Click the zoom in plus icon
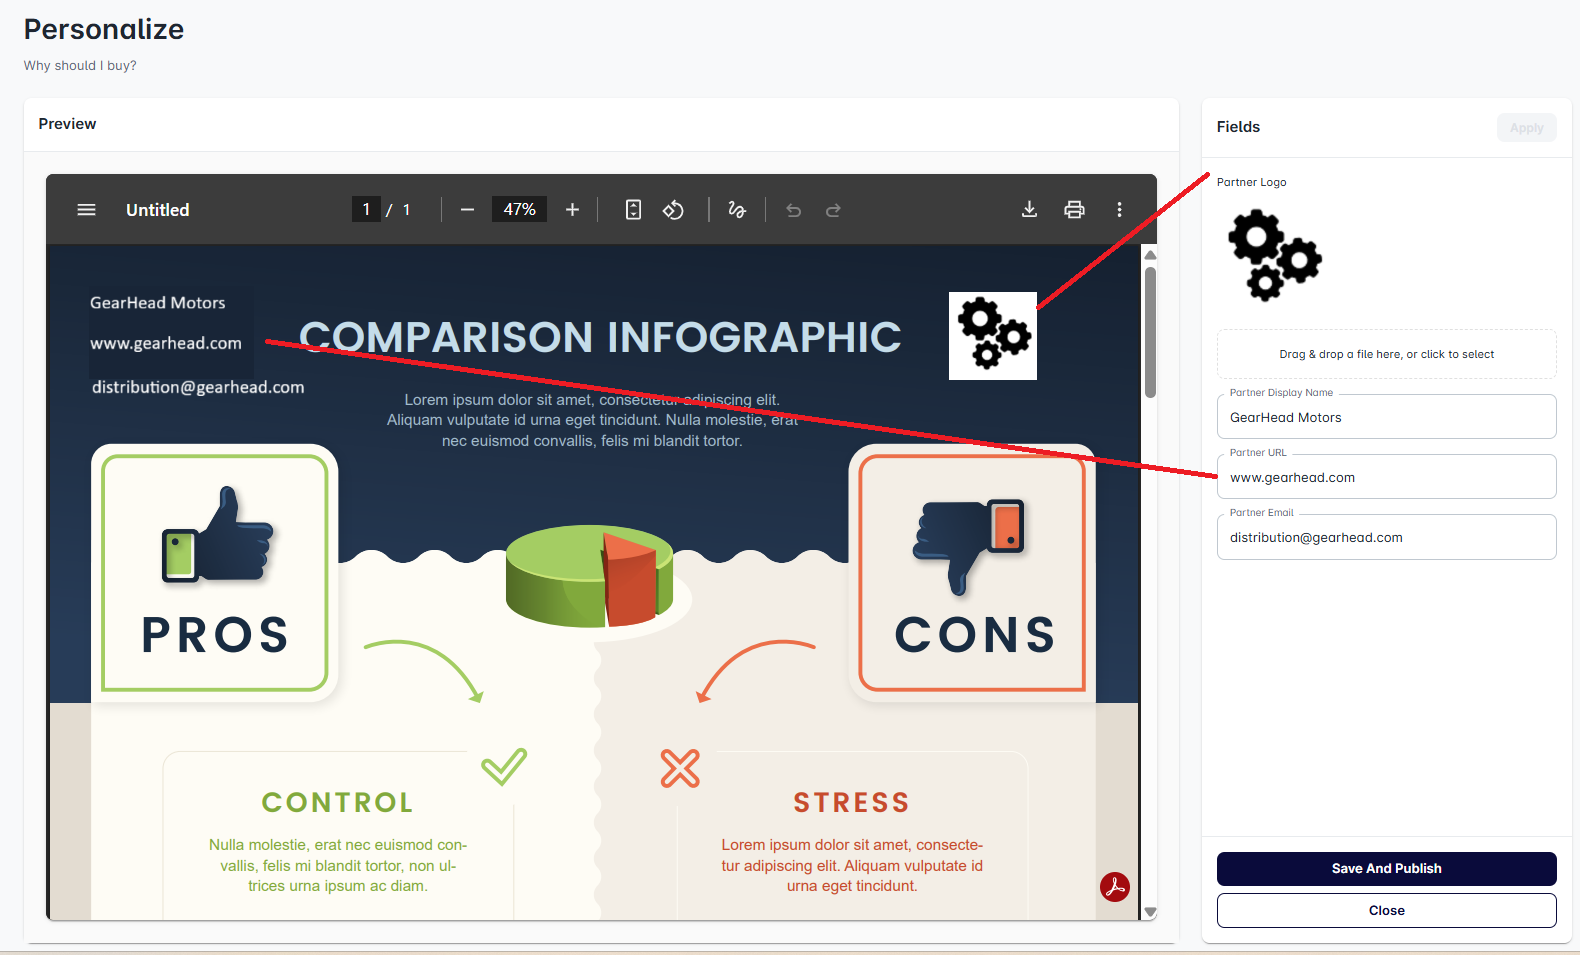1580x955 pixels. tap(572, 210)
